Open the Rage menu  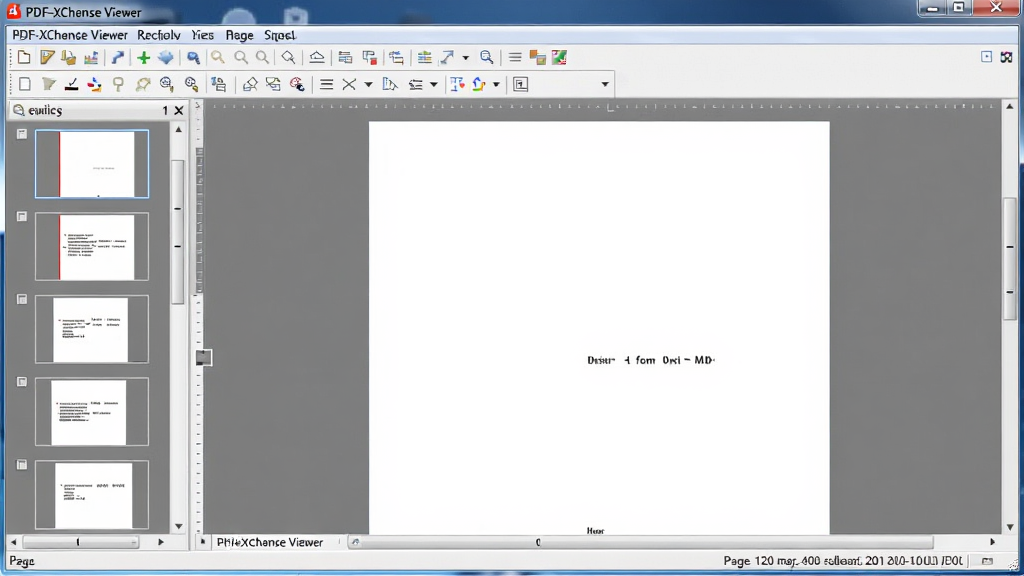239,35
